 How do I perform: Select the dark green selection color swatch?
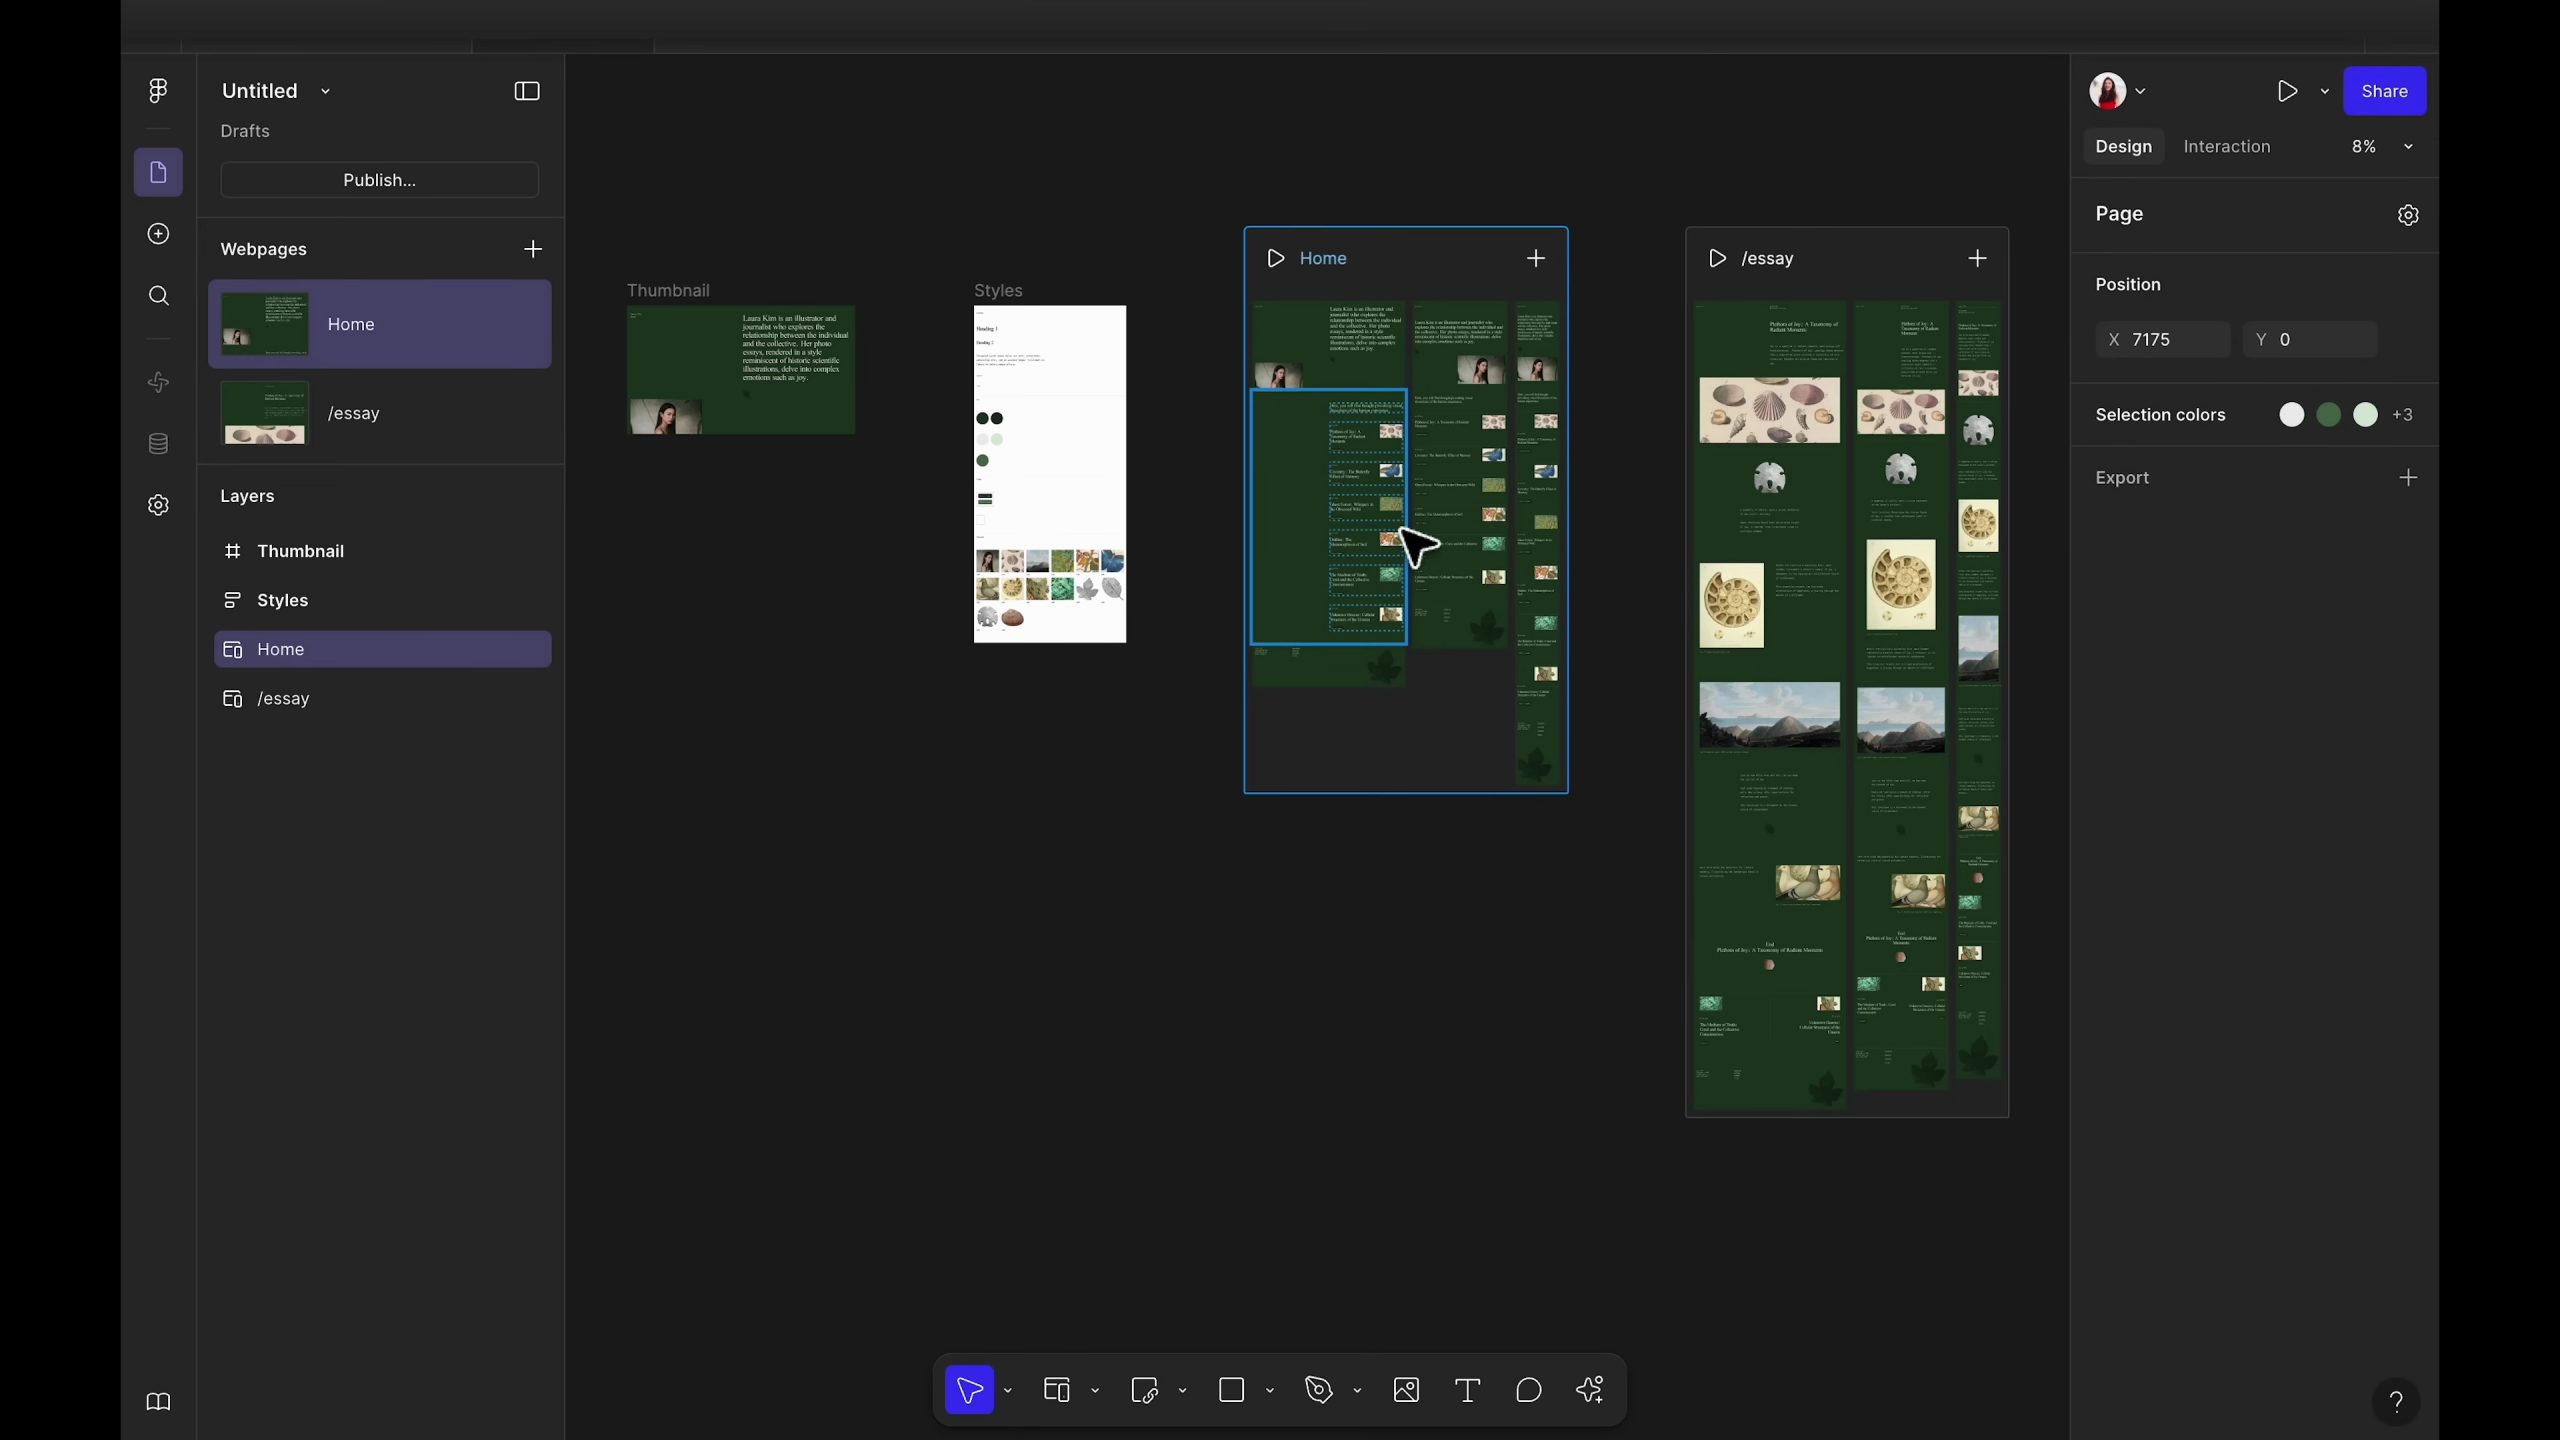click(2328, 415)
